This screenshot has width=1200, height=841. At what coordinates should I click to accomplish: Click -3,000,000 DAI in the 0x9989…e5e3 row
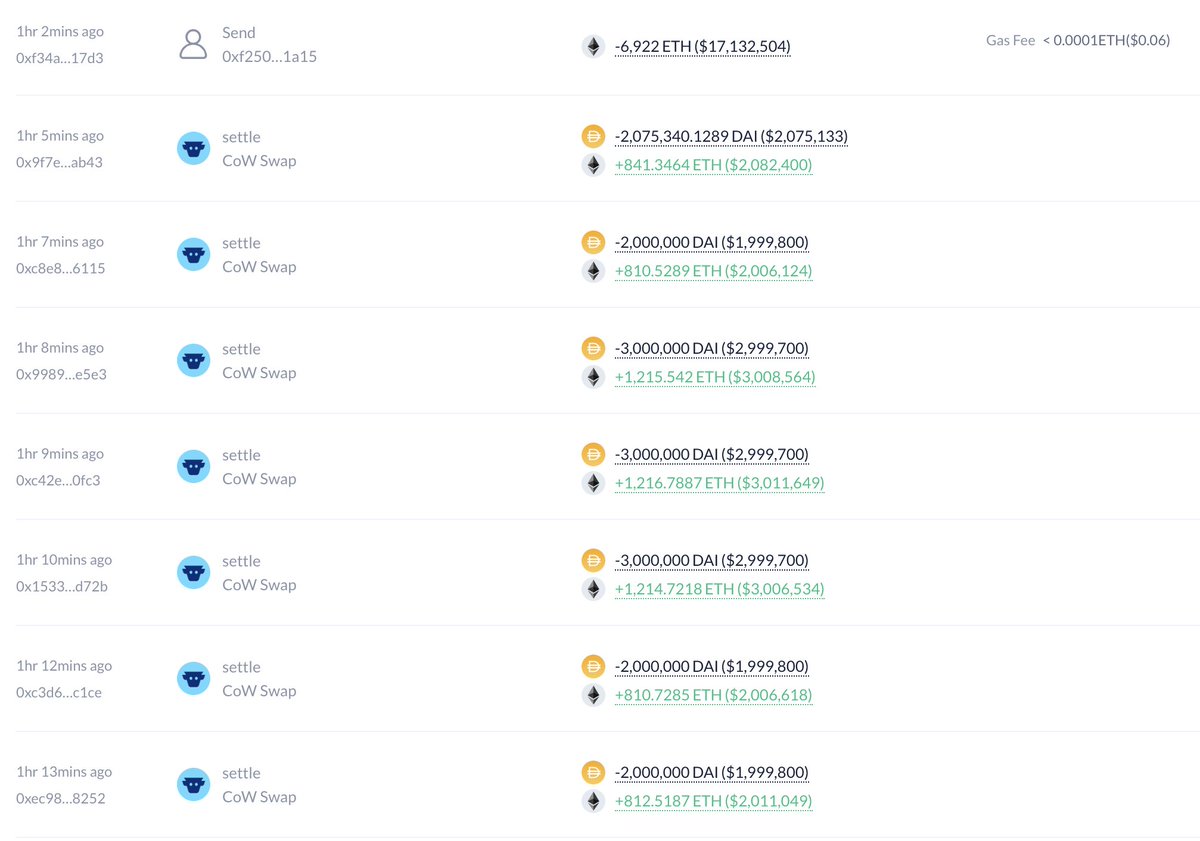click(x=712, y=348)
